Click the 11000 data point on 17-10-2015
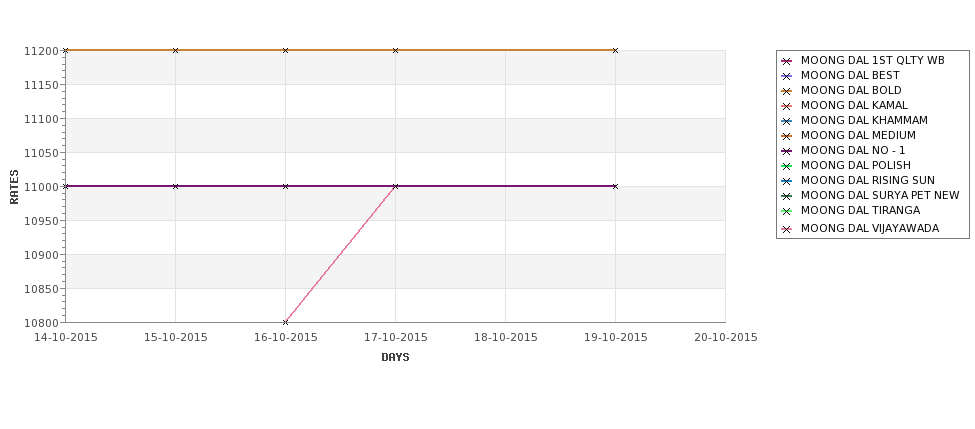975x429 pixels. tap(395, 186)
